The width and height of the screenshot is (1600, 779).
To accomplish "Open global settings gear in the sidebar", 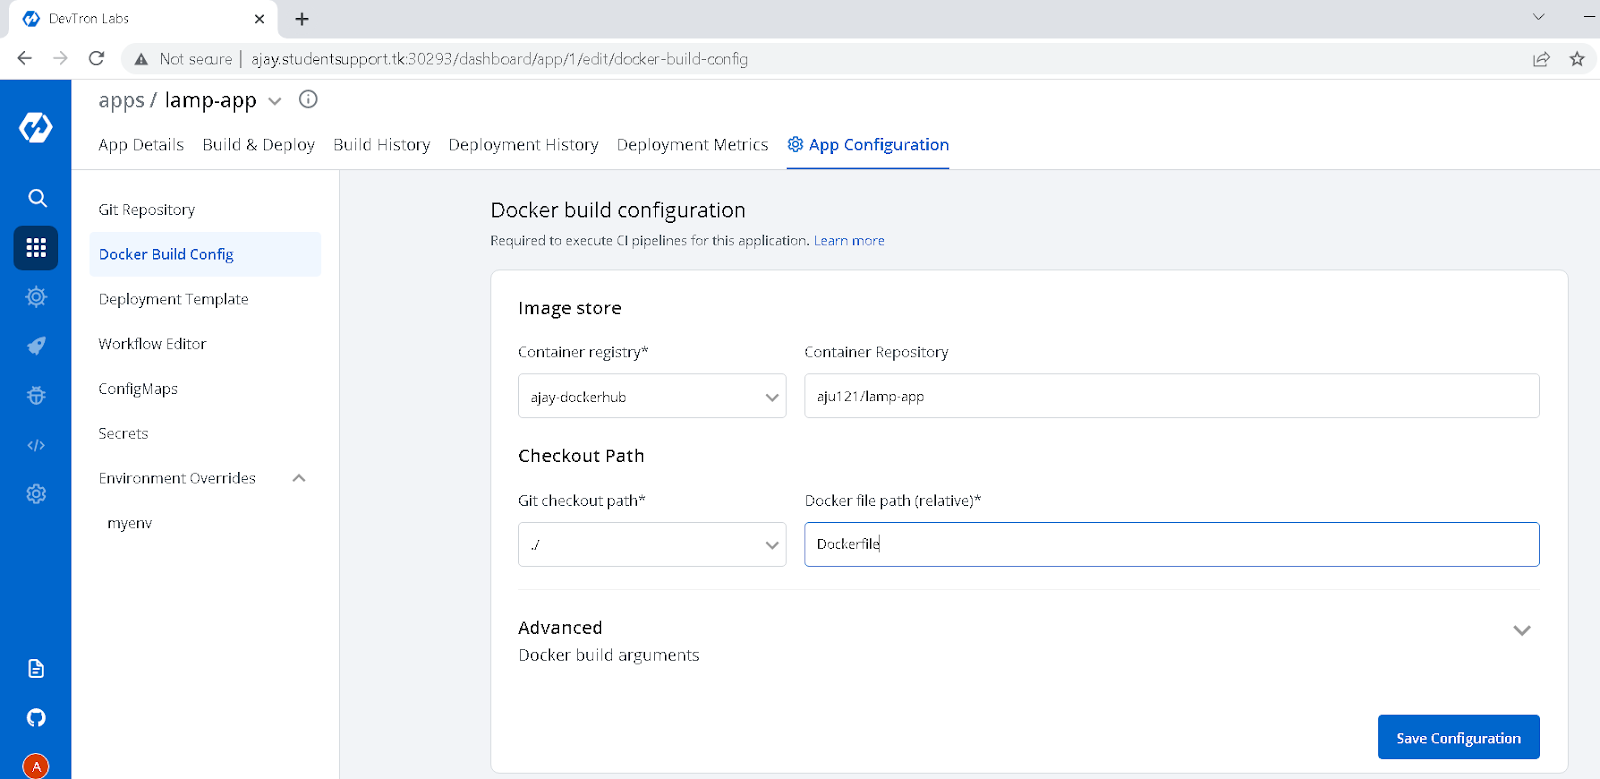I will (x=36, y=494).
